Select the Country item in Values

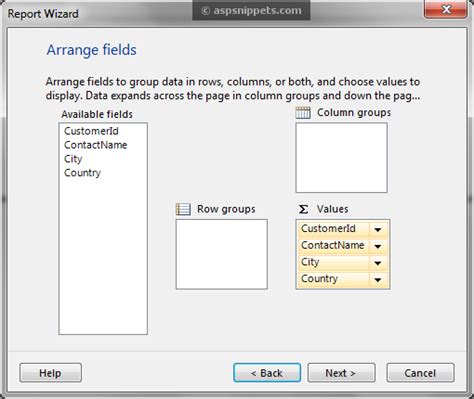point(334,279)
